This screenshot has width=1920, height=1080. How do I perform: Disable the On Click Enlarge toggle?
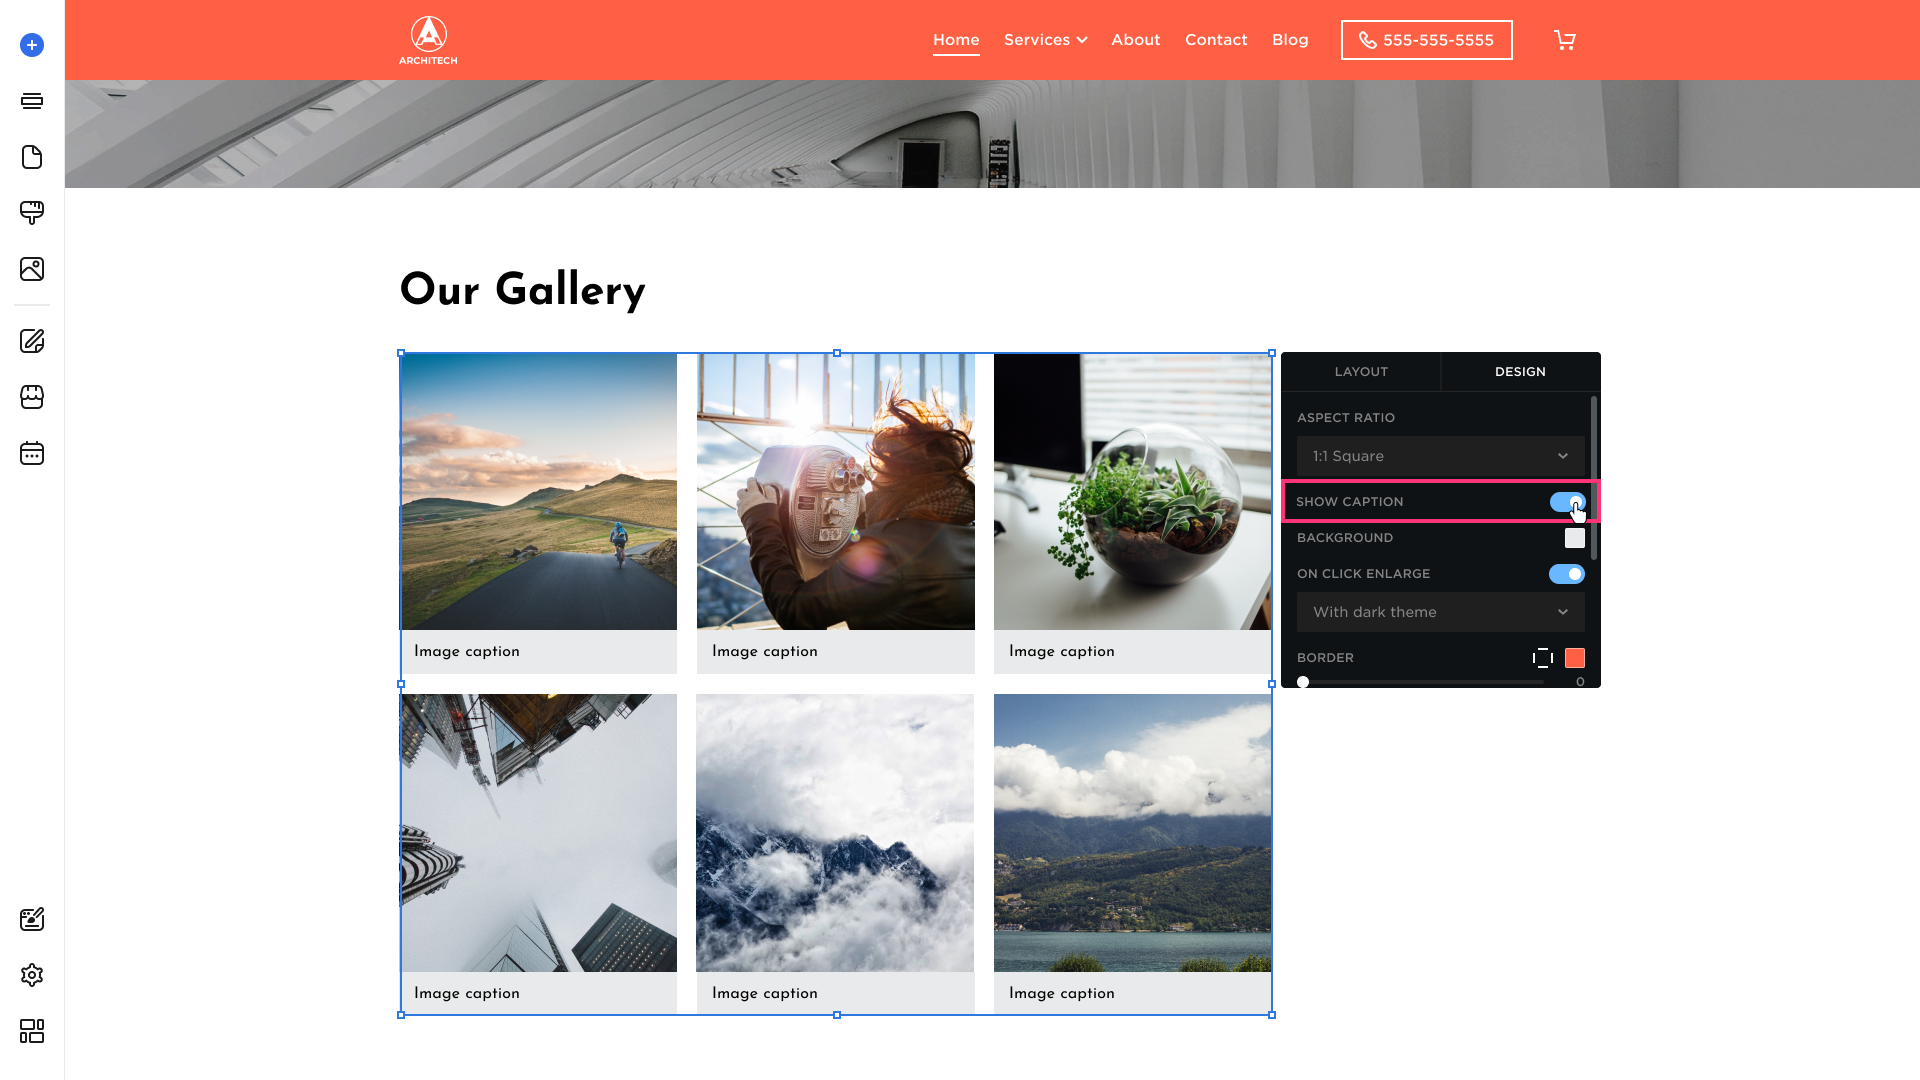[x=1567, y=574]
